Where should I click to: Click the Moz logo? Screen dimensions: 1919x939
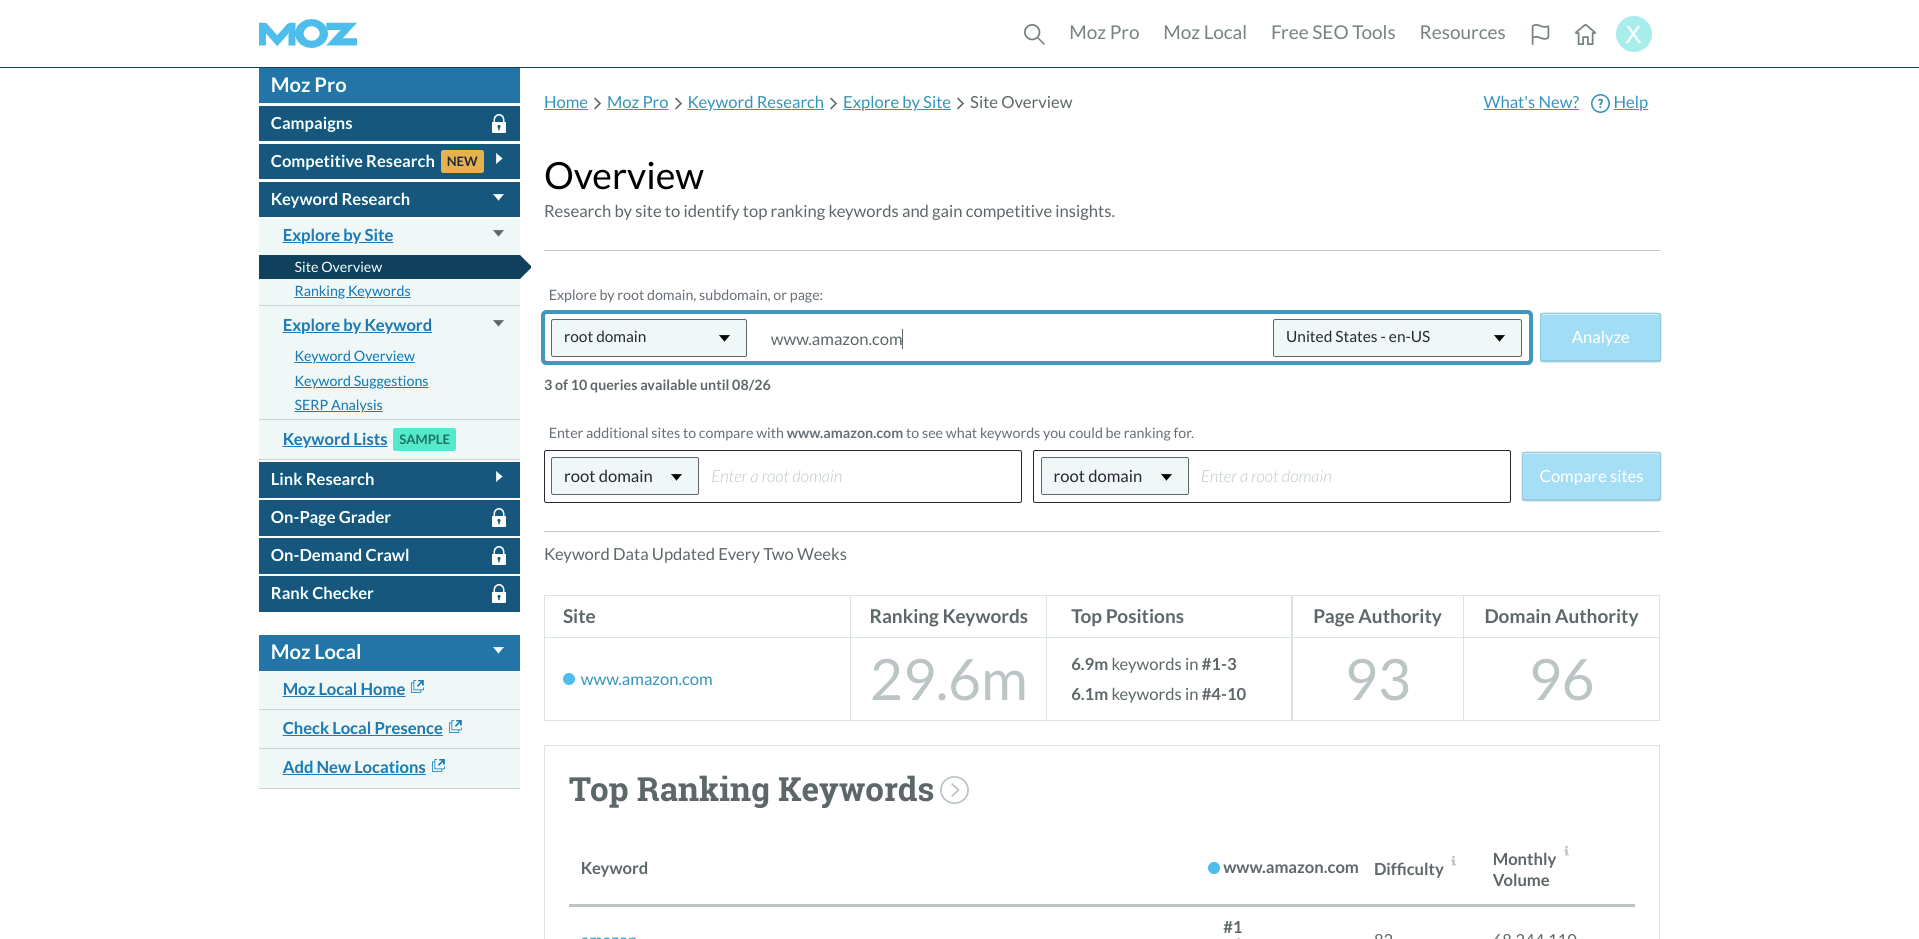tap(308, 34)
